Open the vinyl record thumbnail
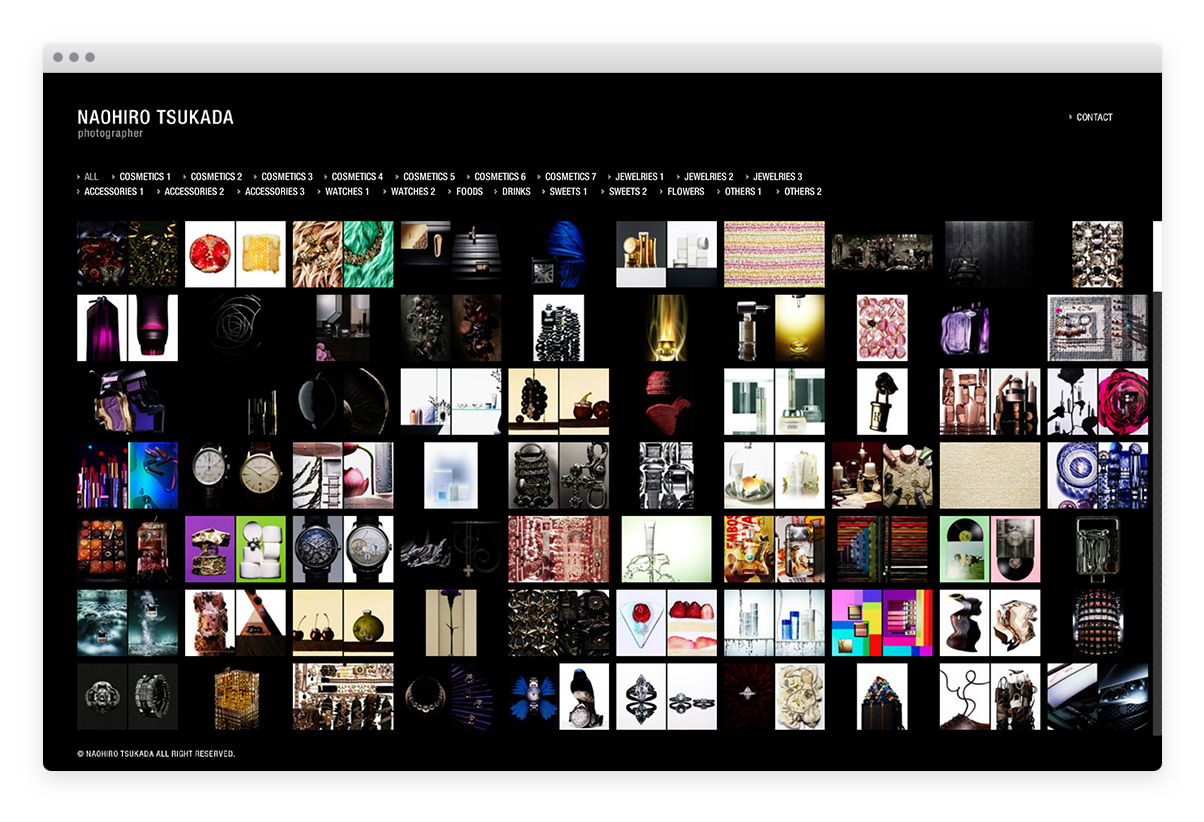Image resolution: width=1204 pixels, height=822 pixels. point(990,549)
